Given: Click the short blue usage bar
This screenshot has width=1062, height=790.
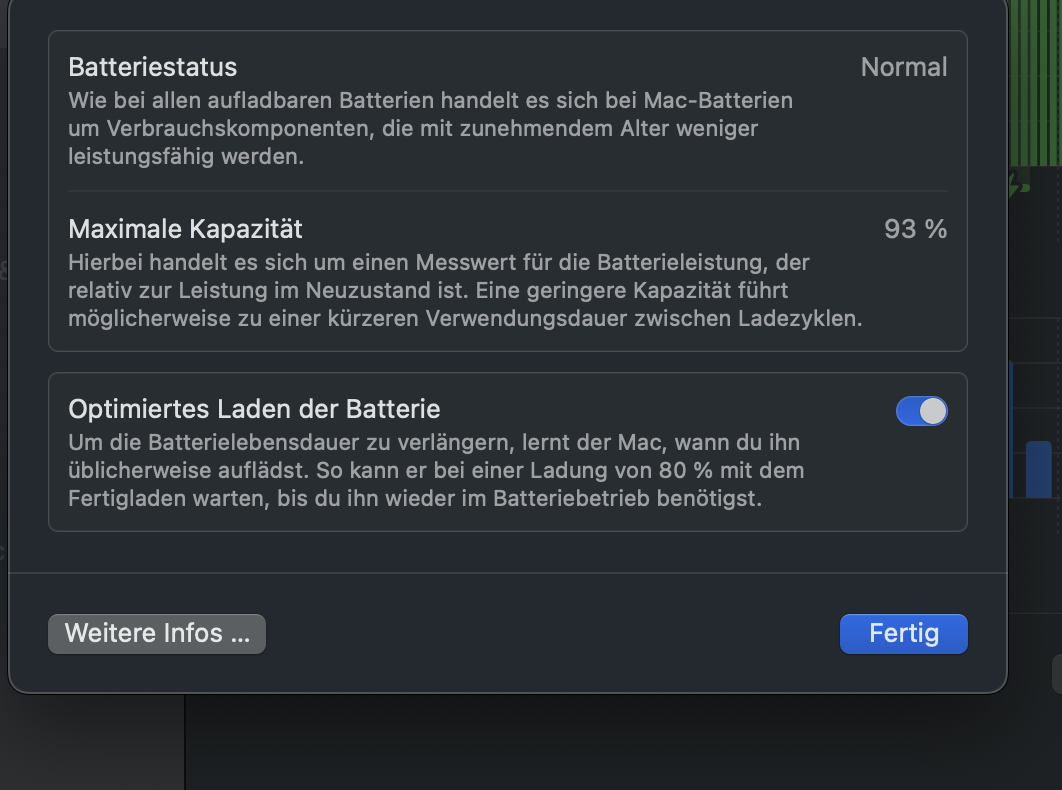Looking at the screenshot, I should click(x=1038, y=468).
